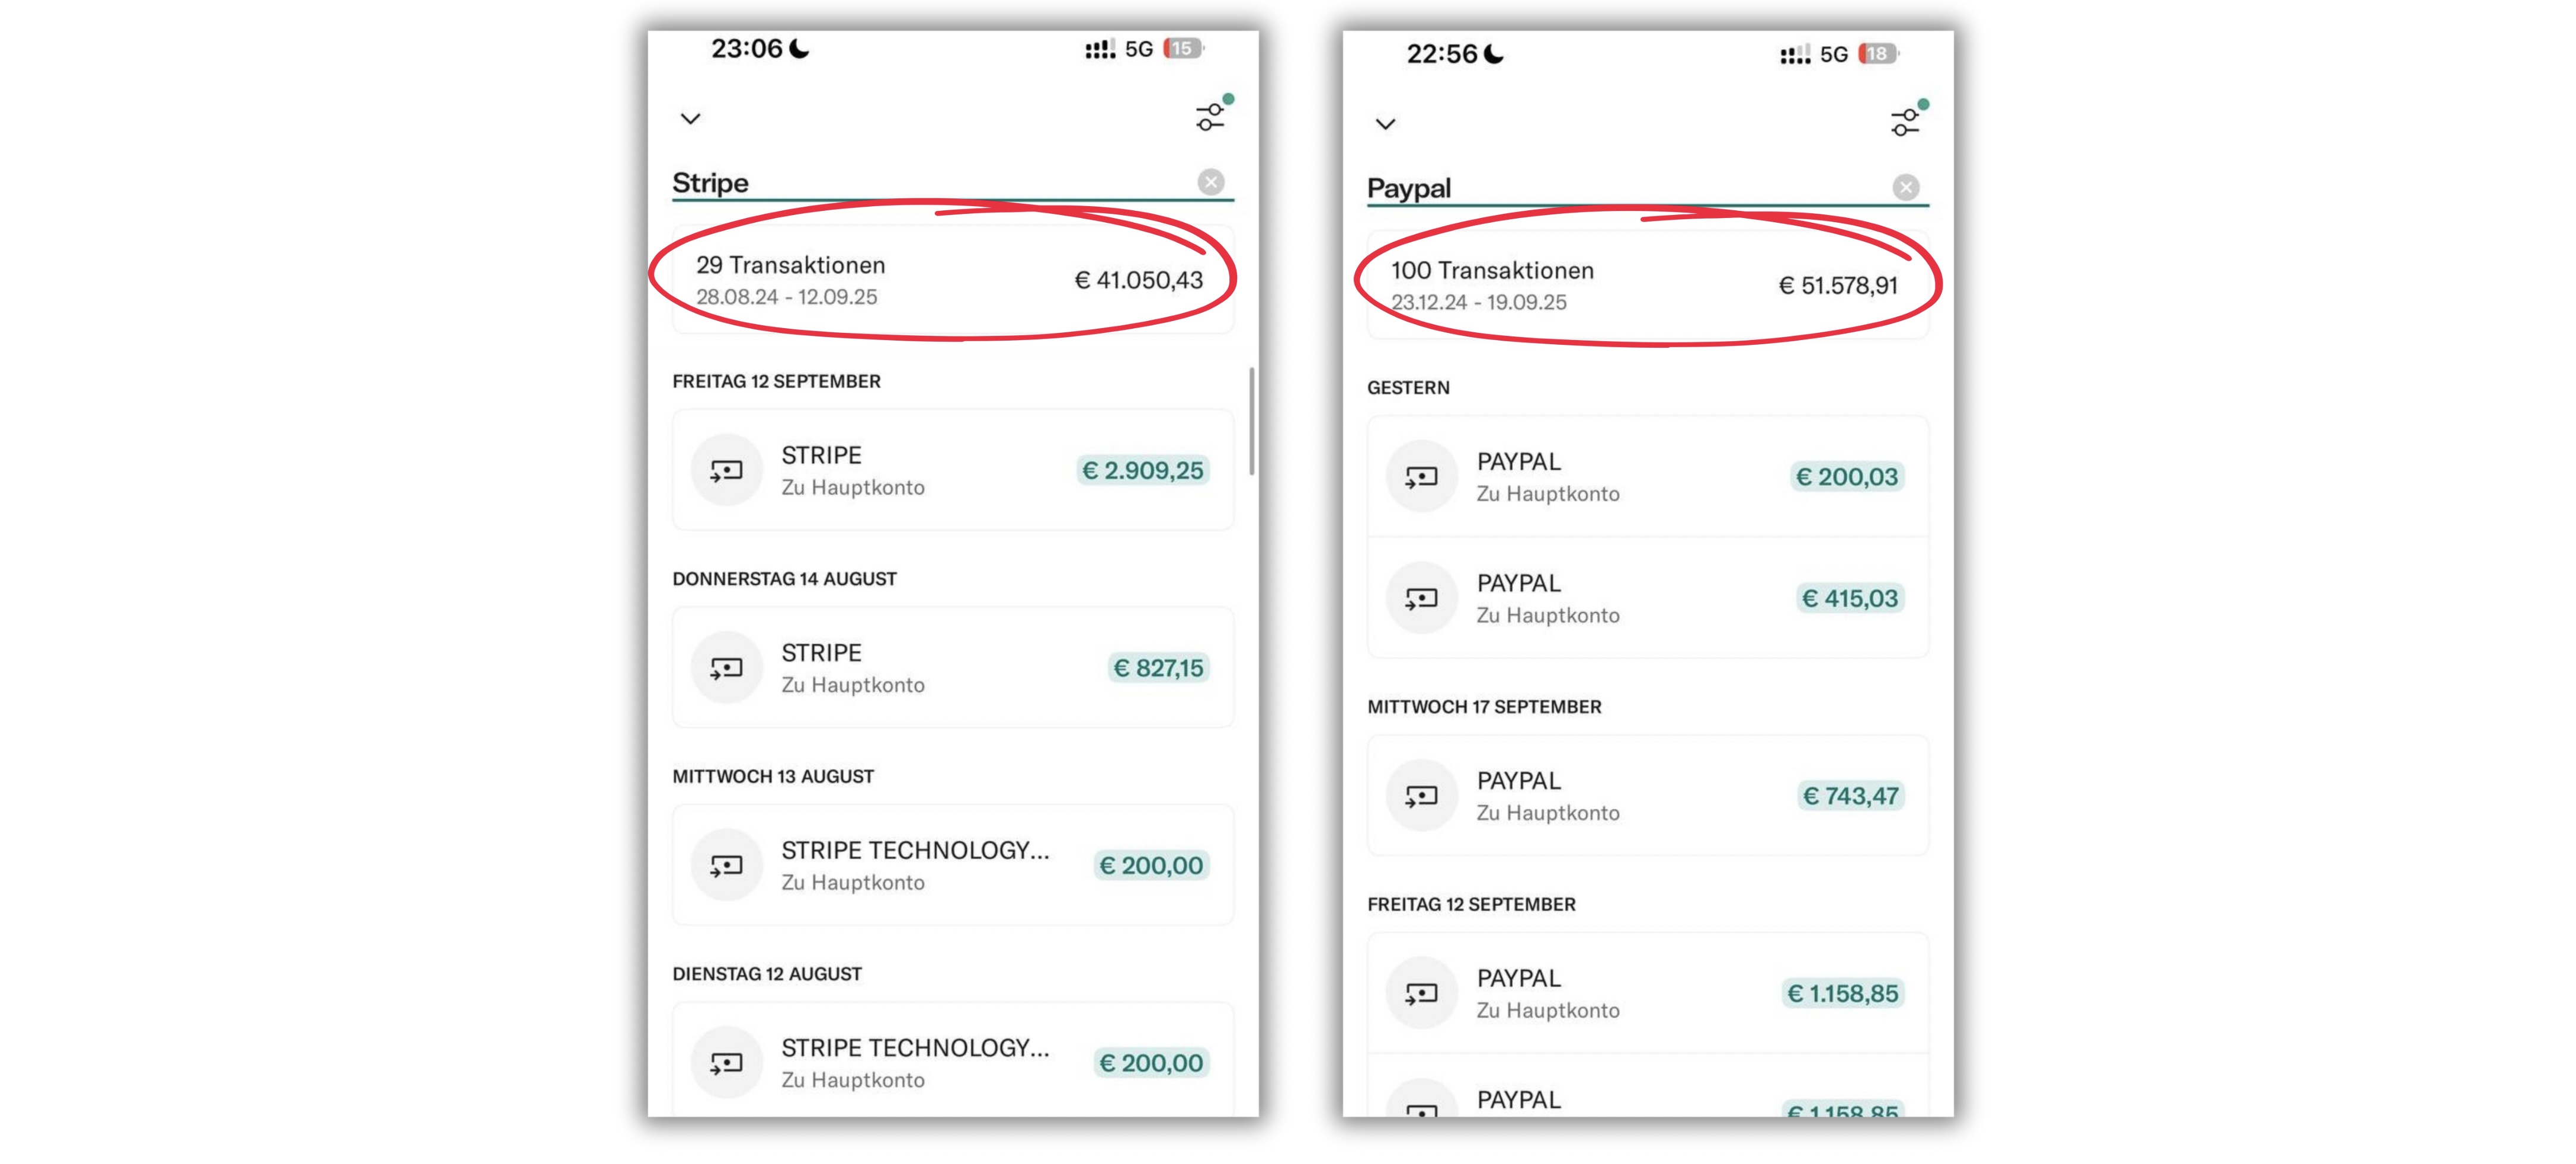Clear the Stripe search text
The height and width of the screenshot is (1164, 2576).
1210,182
